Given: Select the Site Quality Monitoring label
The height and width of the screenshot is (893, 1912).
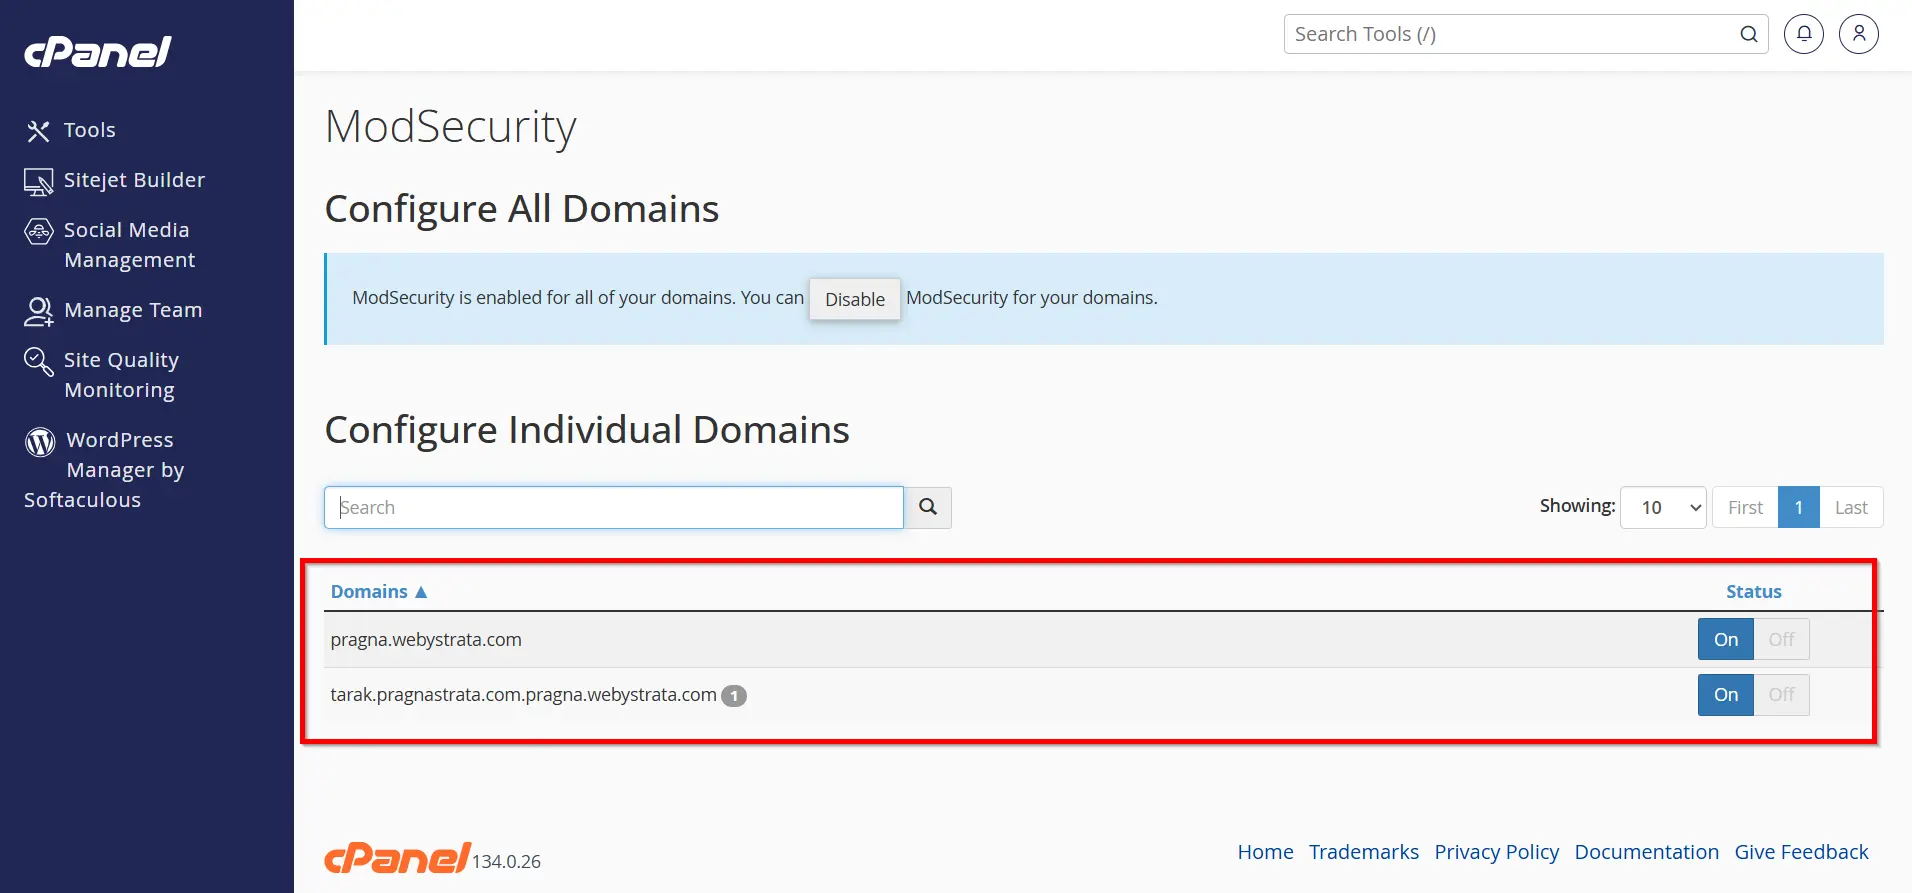Looking at the screenshot, I should coord(122,375).
